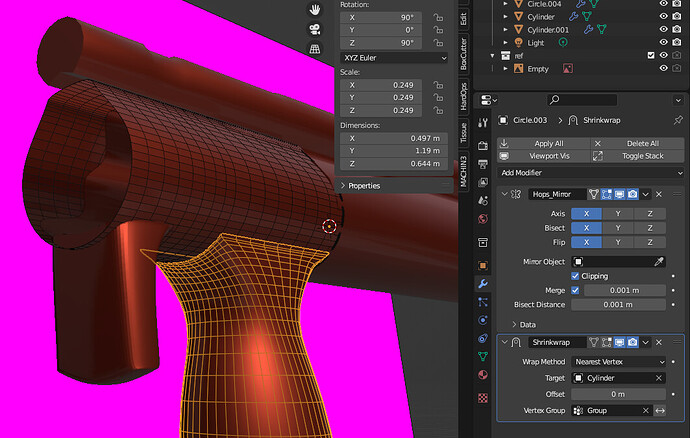Toggle the camera view icon in viewport
690x438 pixels.
click(x=314, y=29)
